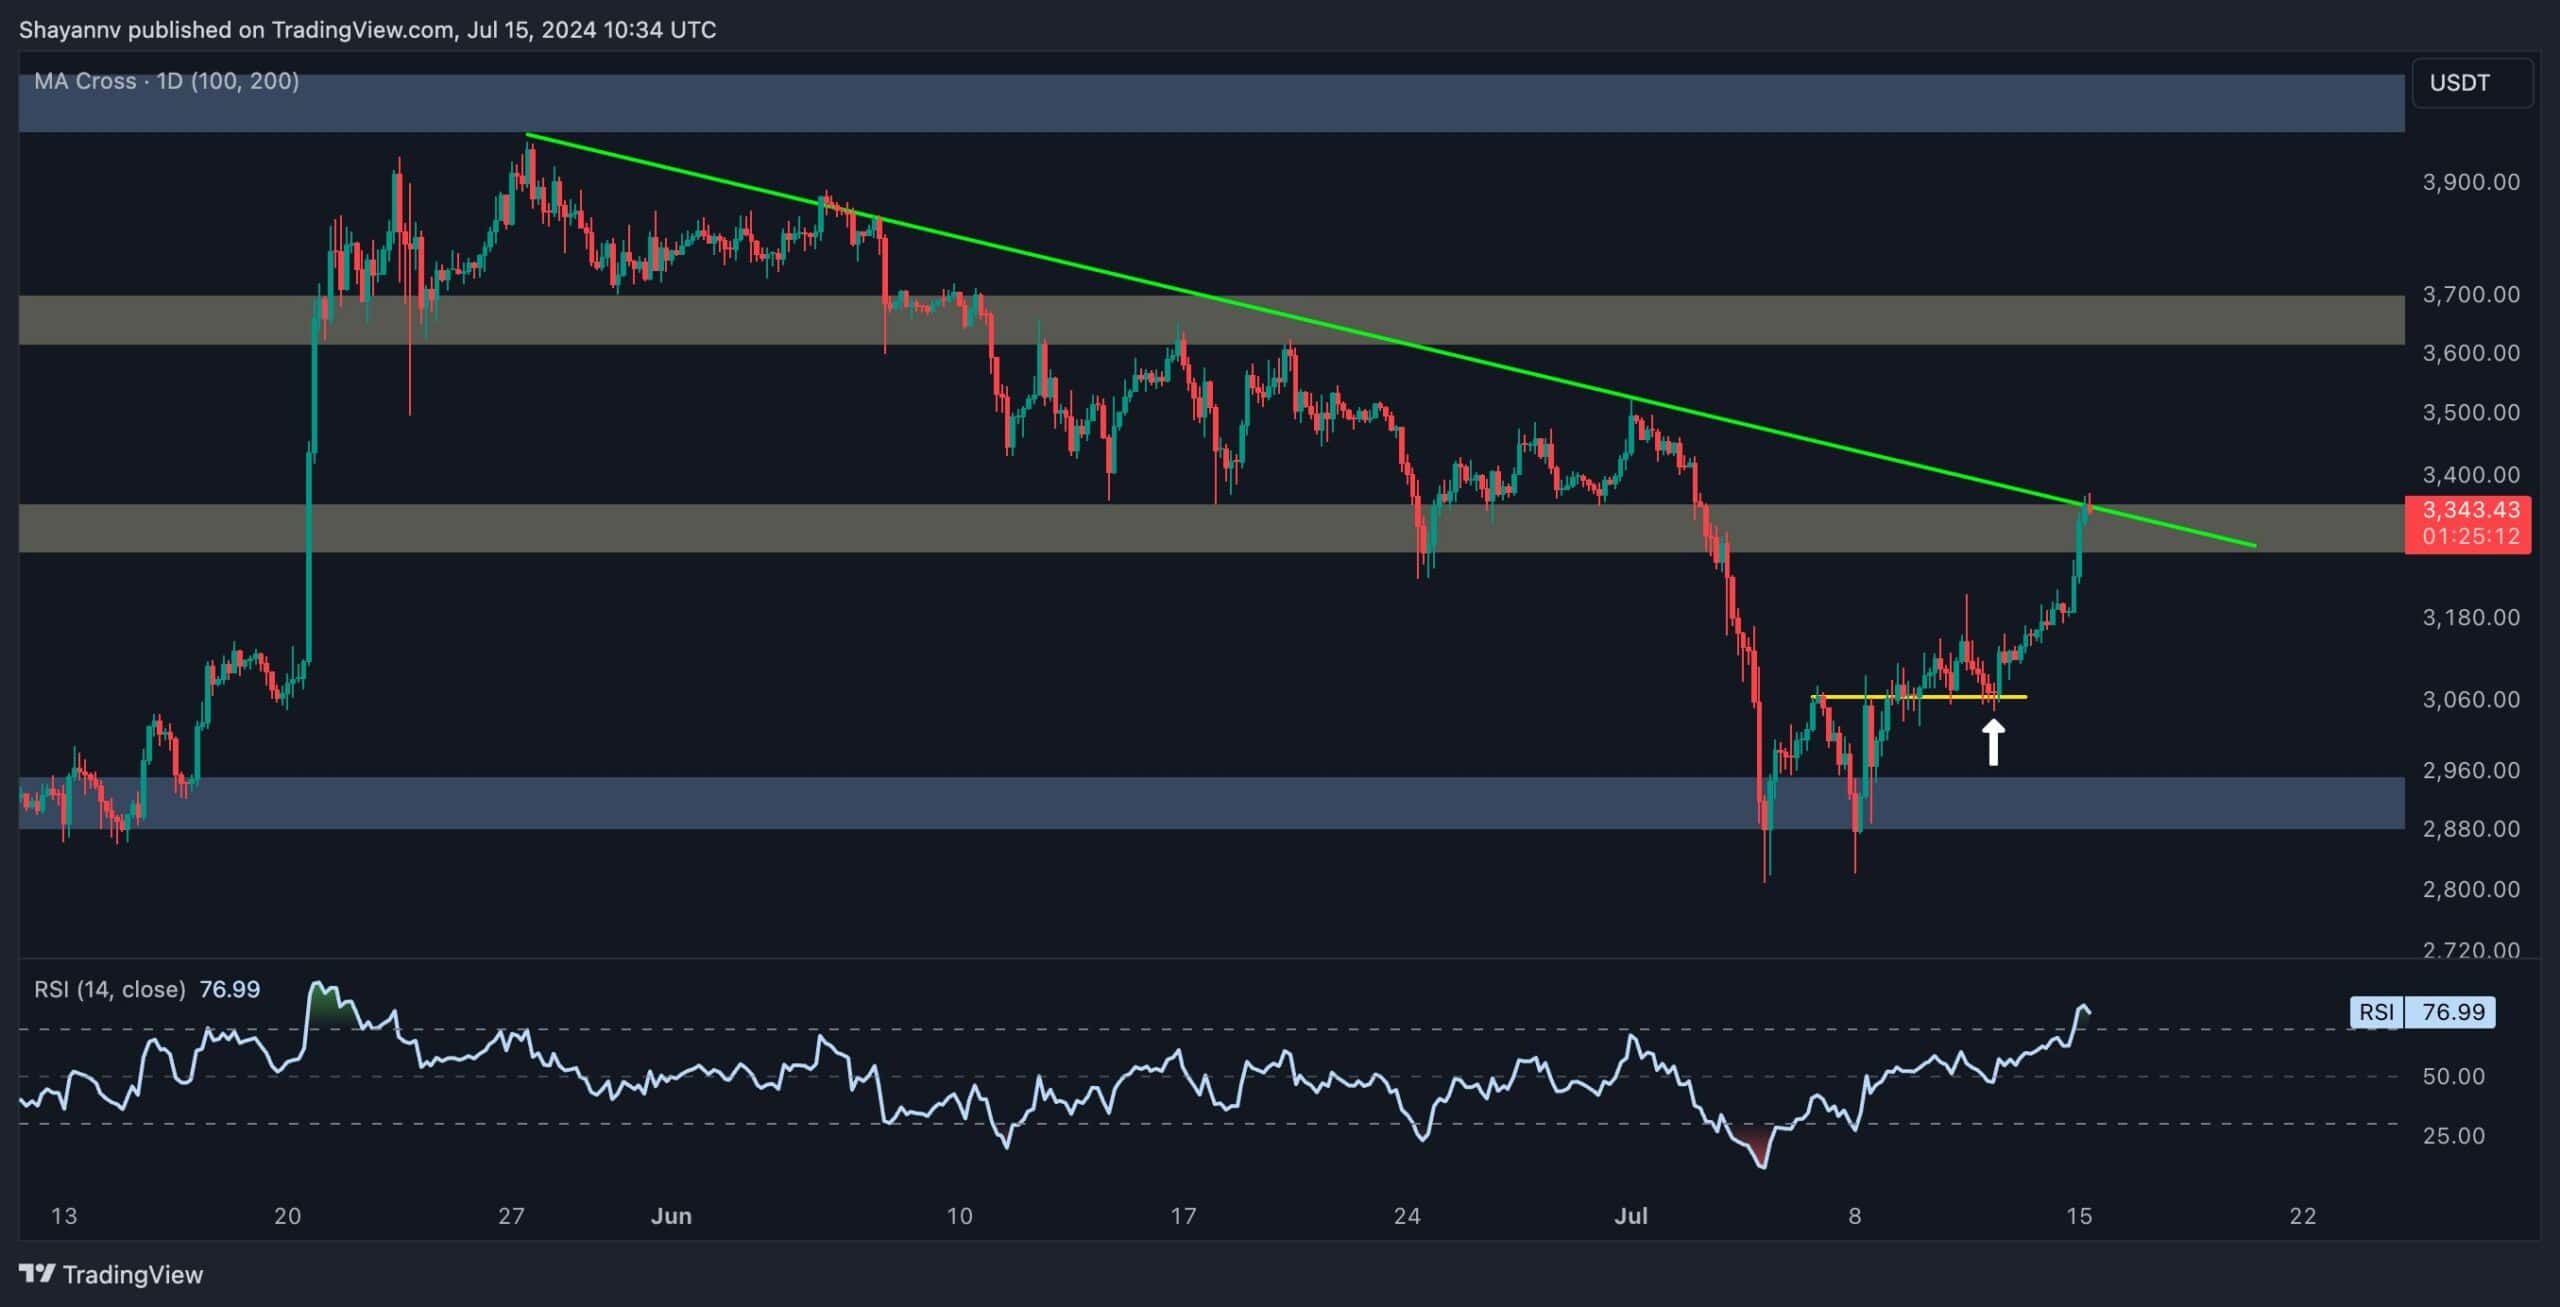2560x1307 pixels.
Task: Click the 3,700.00 price axis label
Action: coord(2471,294)
